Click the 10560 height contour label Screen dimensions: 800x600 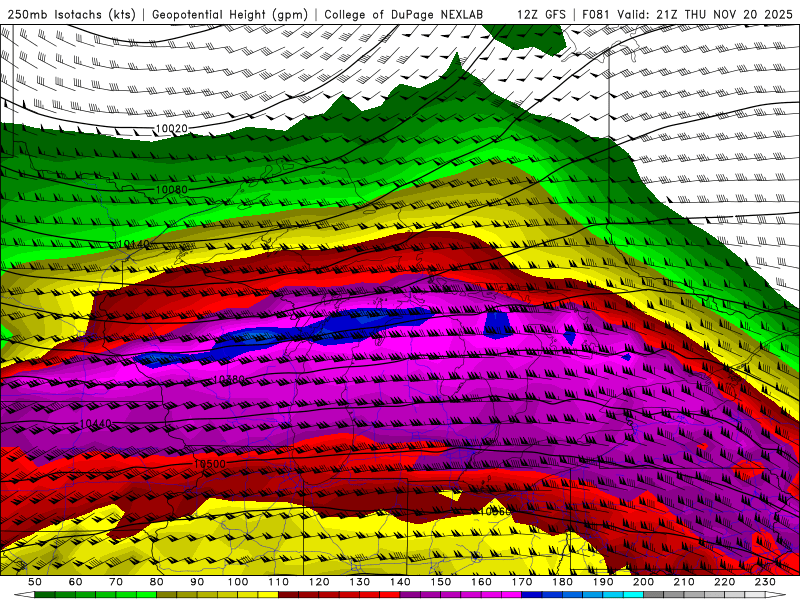(495, 511)
